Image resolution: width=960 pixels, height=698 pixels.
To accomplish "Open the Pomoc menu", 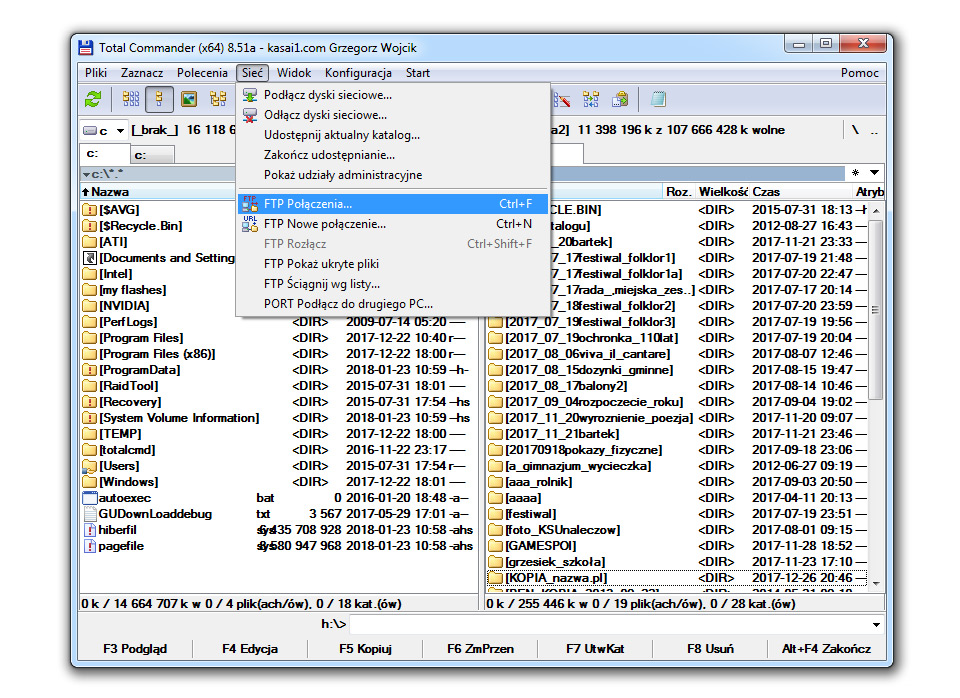I will [860, 73].
